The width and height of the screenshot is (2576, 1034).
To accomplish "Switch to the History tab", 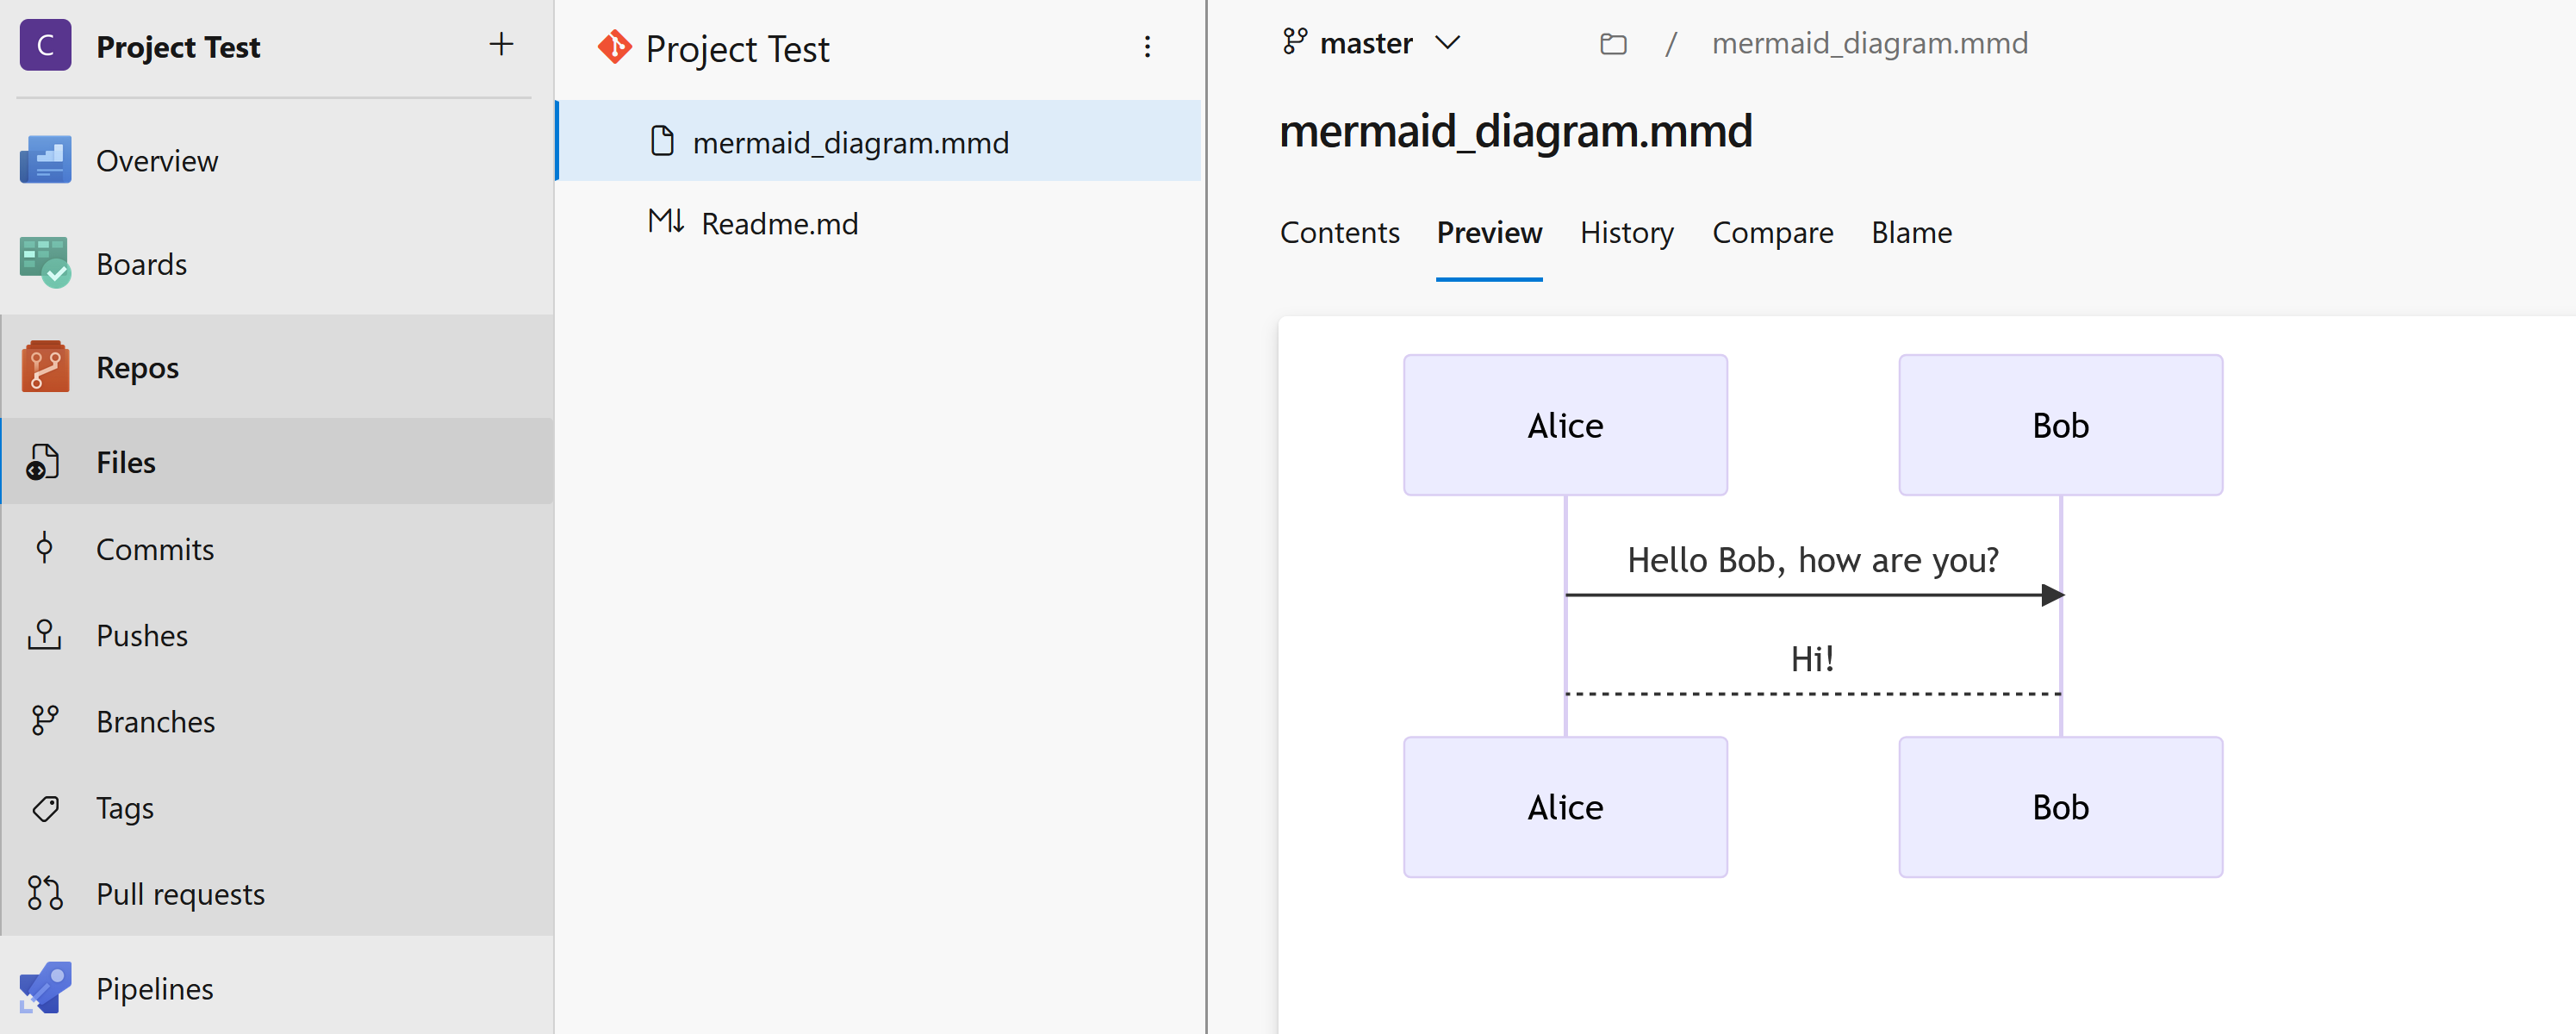I will tap(1627, 232).
